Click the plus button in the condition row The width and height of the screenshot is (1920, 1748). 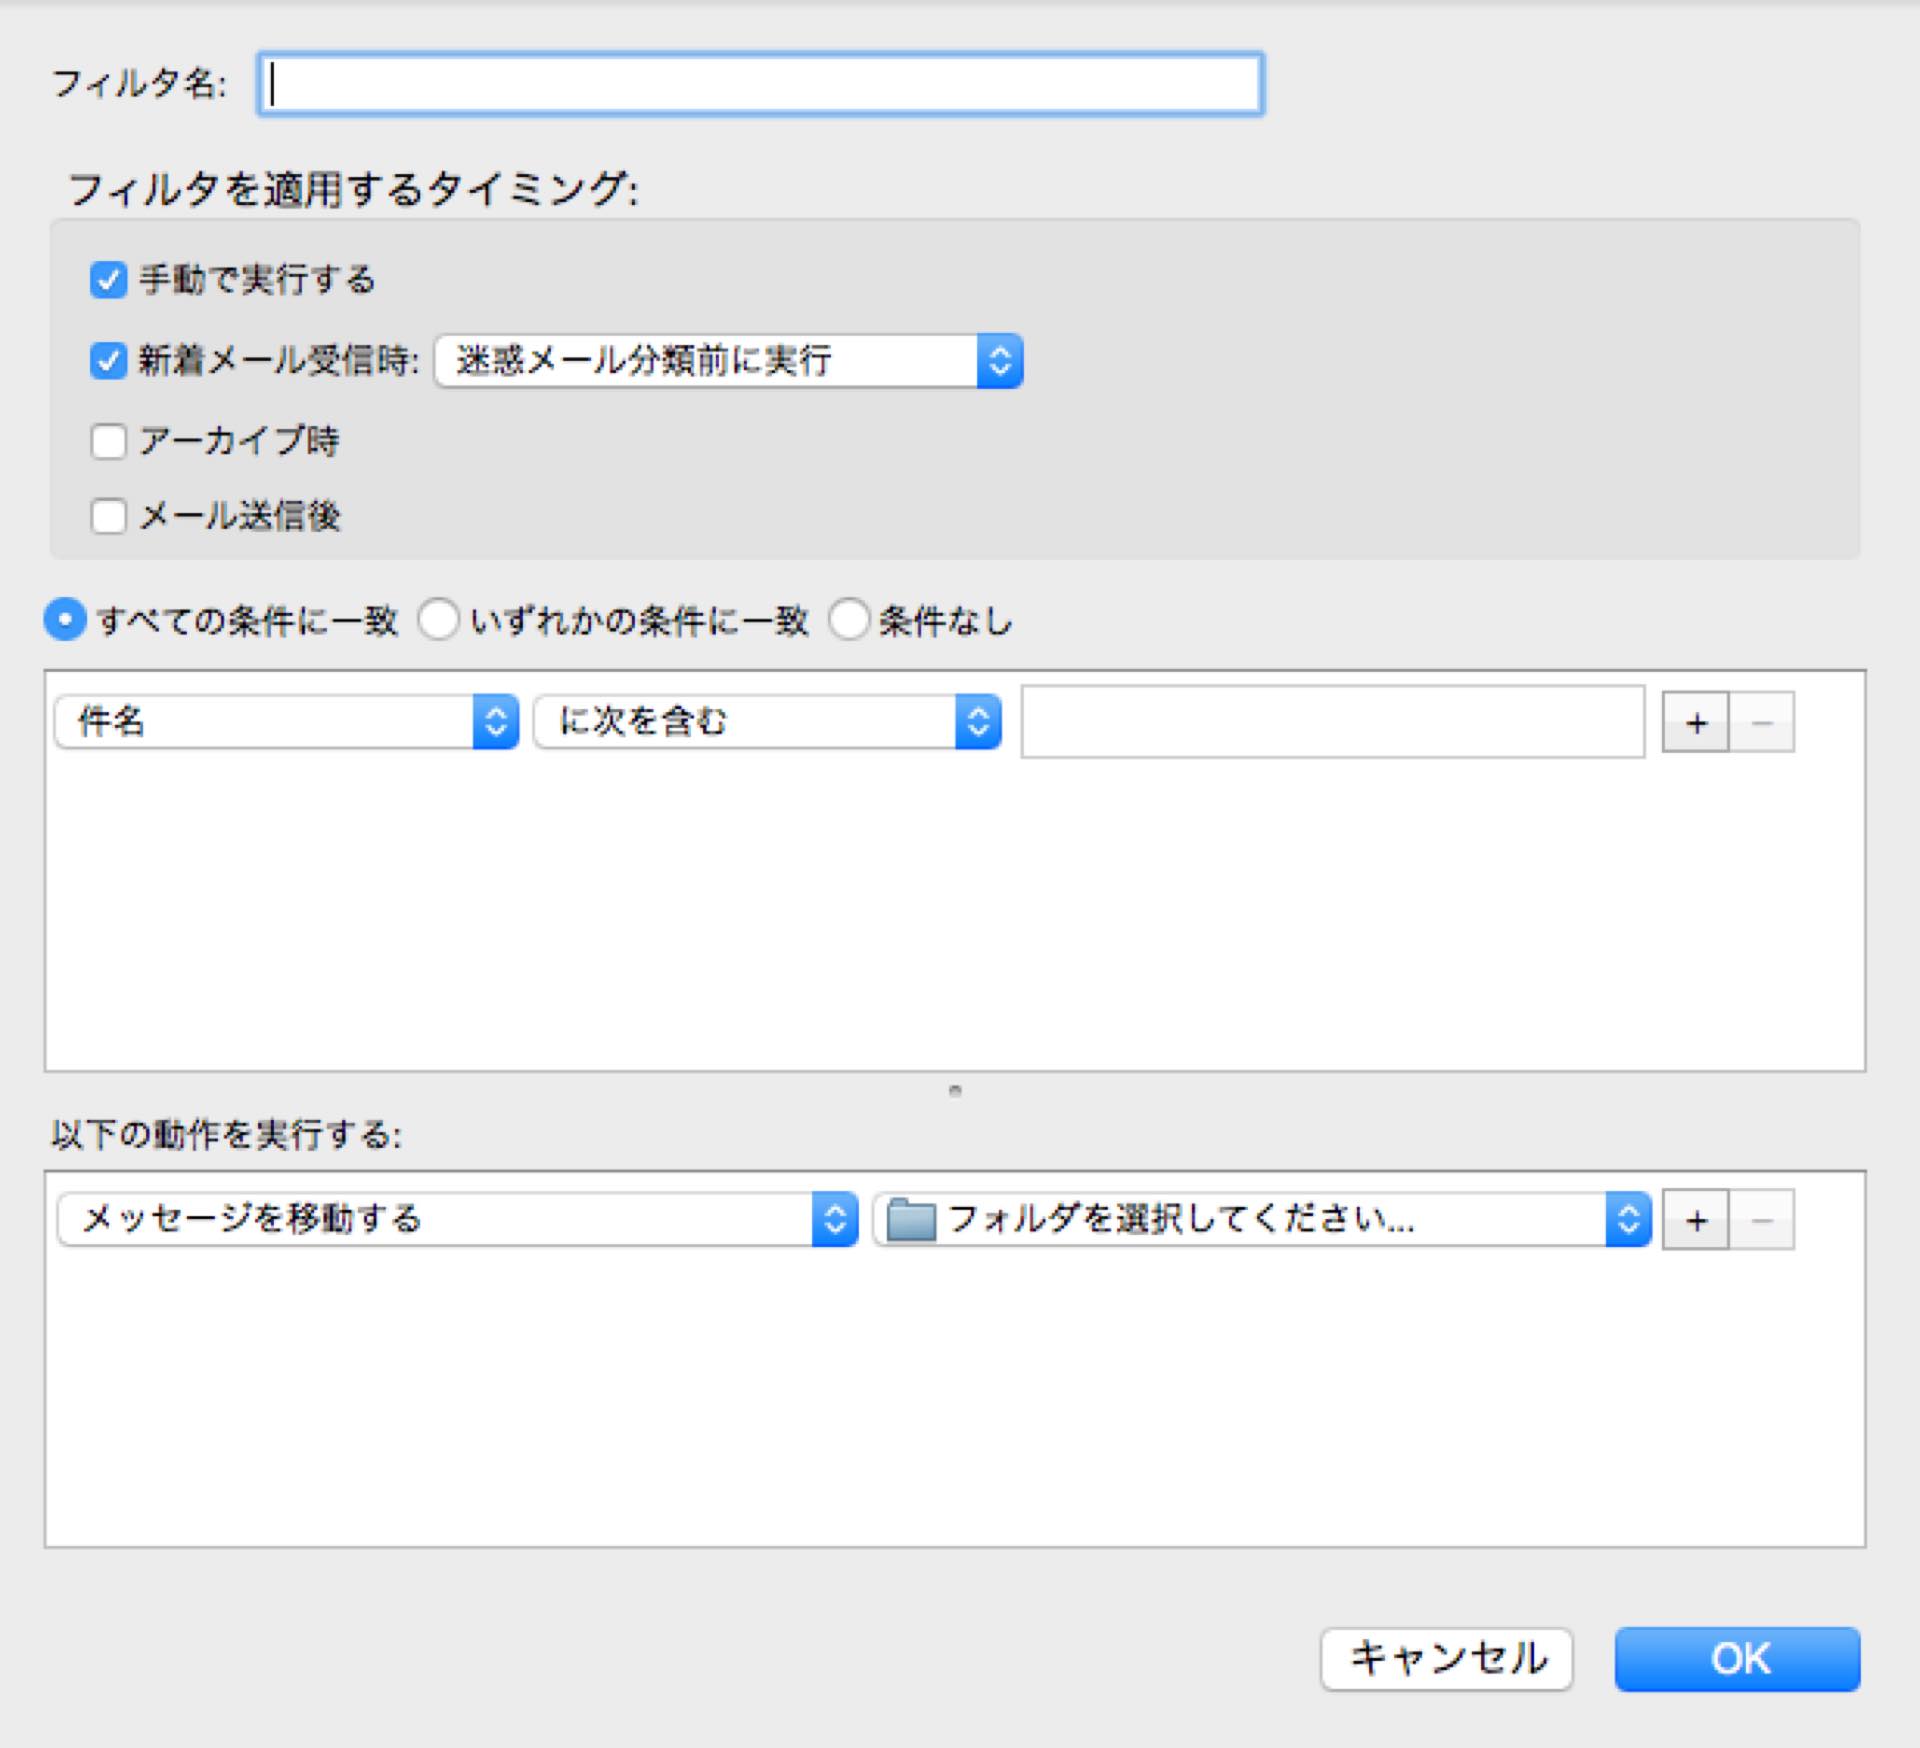1695,722
